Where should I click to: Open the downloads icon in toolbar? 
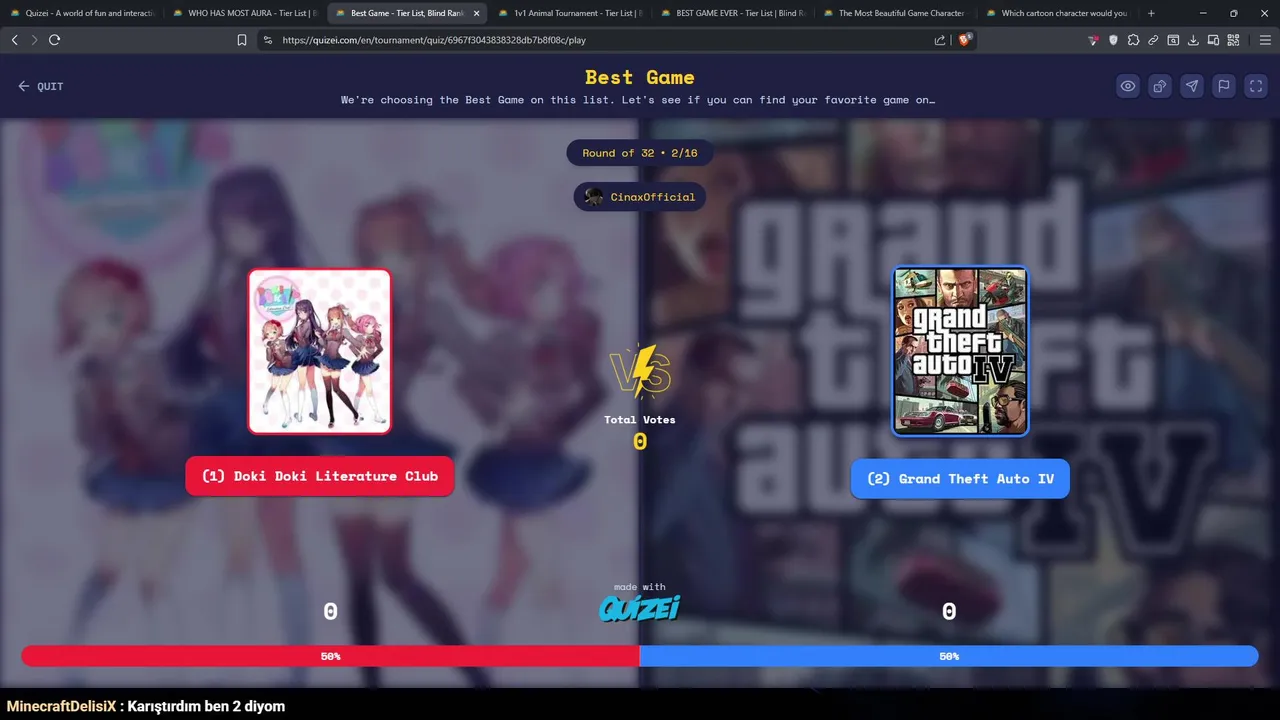[1193, 40]
